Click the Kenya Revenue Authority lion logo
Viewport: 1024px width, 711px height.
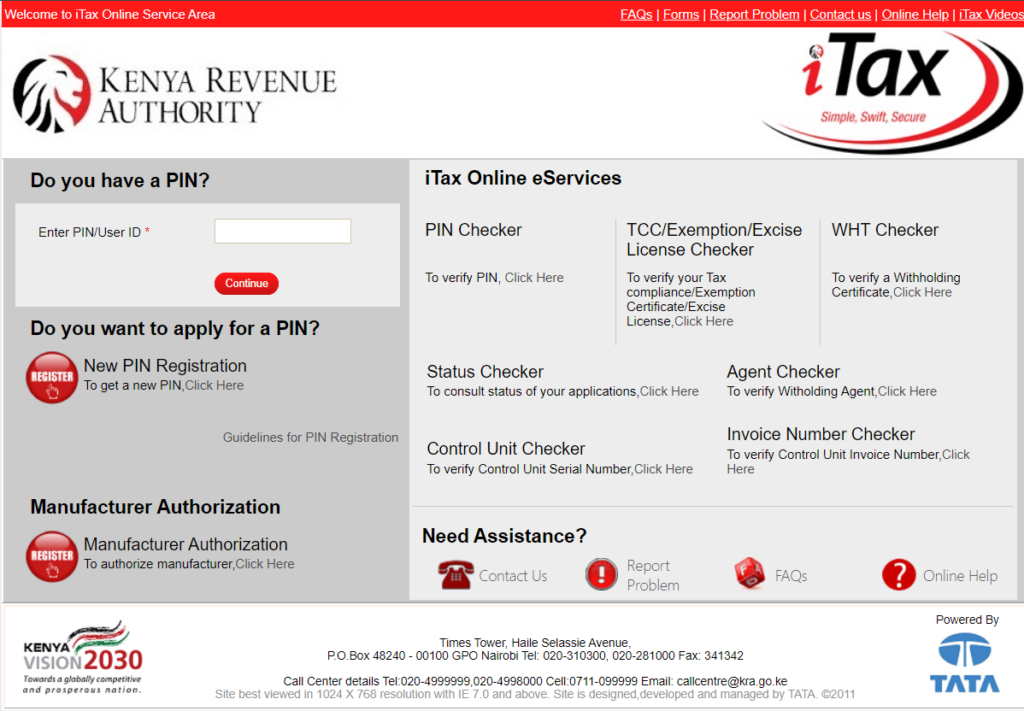pyautogui.click(x=51, y=94)
